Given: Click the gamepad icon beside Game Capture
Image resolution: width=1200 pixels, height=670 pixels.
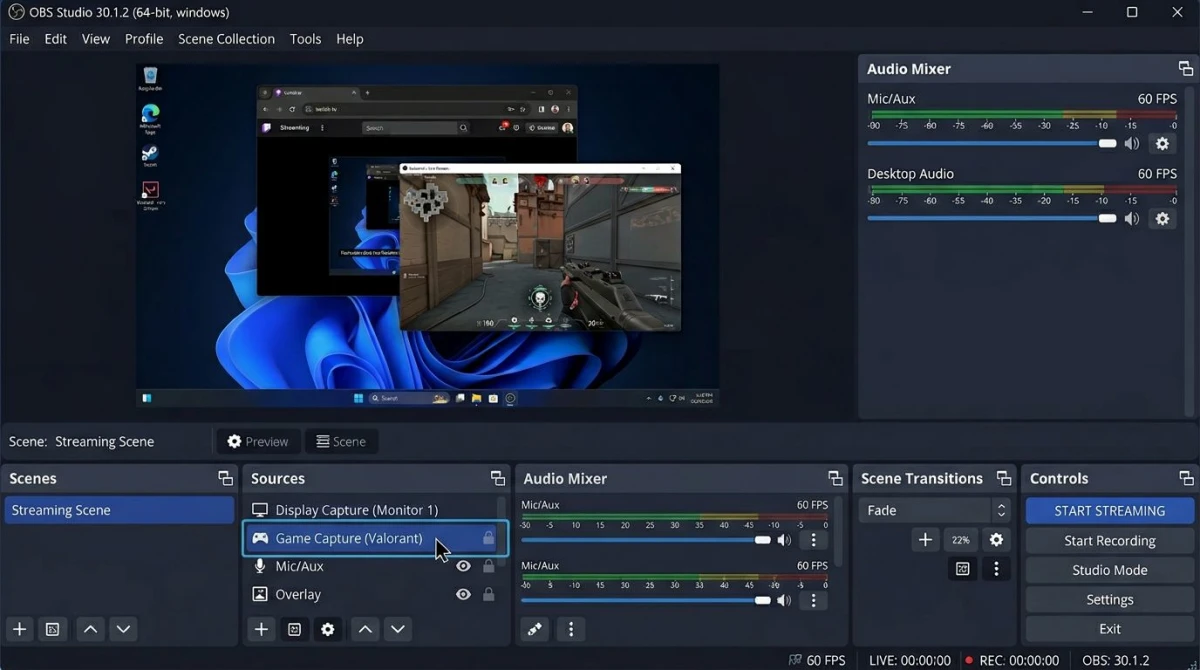Looking at the screenshot, I should (x=260, y=538).
